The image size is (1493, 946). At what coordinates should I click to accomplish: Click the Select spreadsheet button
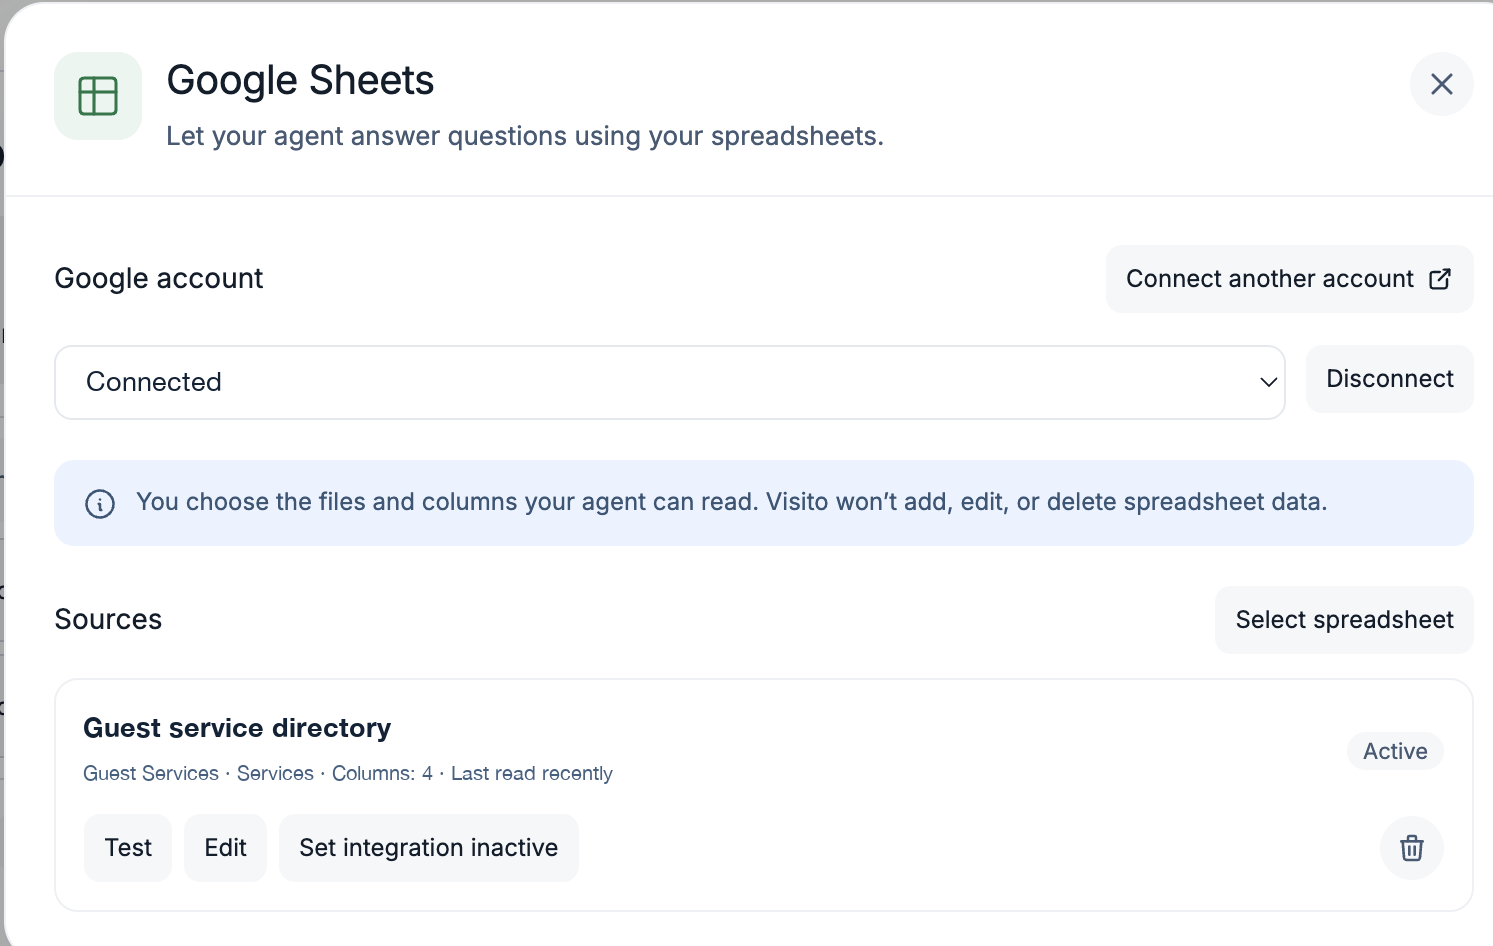pos(1344,620)
